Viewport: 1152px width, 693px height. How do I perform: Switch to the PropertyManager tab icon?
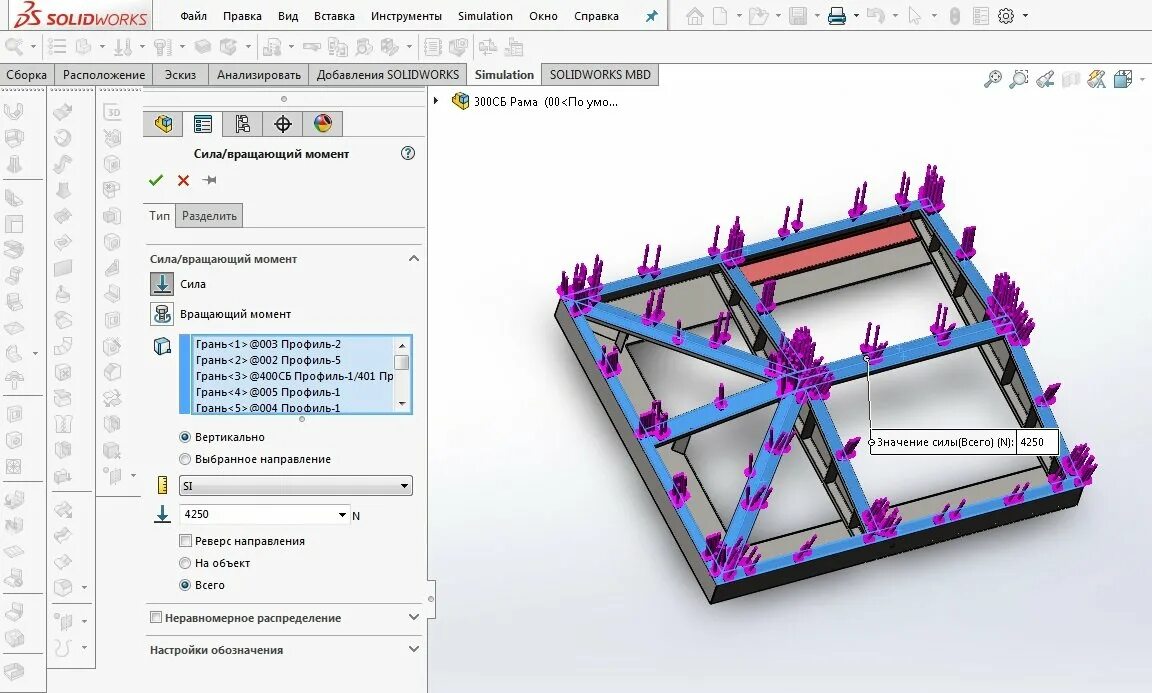click(203, 123)
